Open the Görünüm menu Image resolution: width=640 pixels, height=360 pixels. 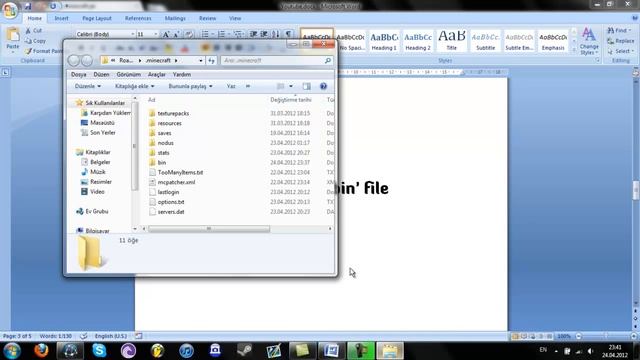point(129,74)
